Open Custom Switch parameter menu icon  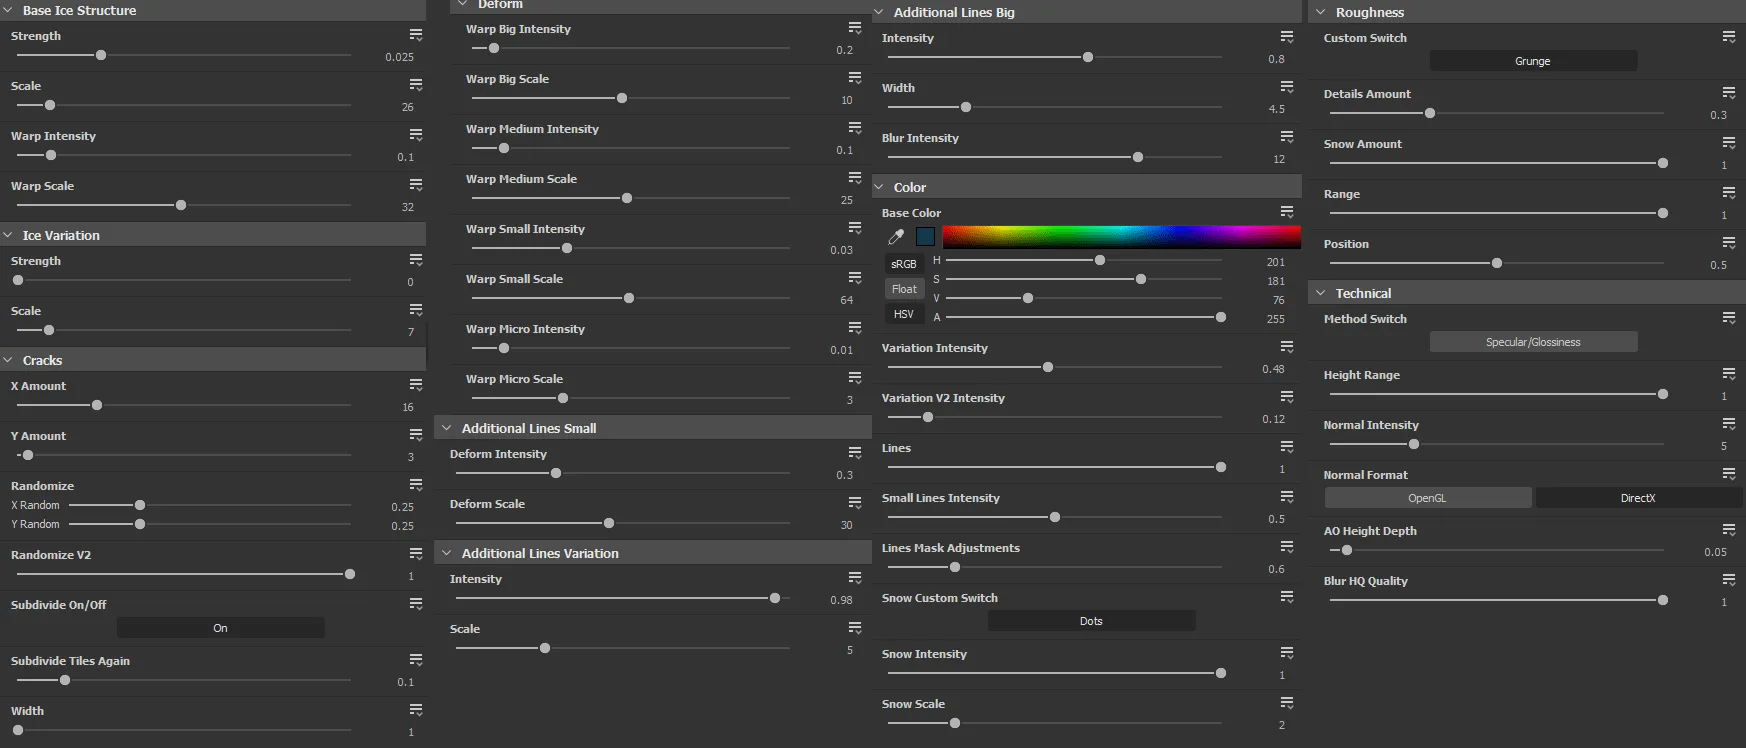pyautogui.click(x=1729, y=37)
